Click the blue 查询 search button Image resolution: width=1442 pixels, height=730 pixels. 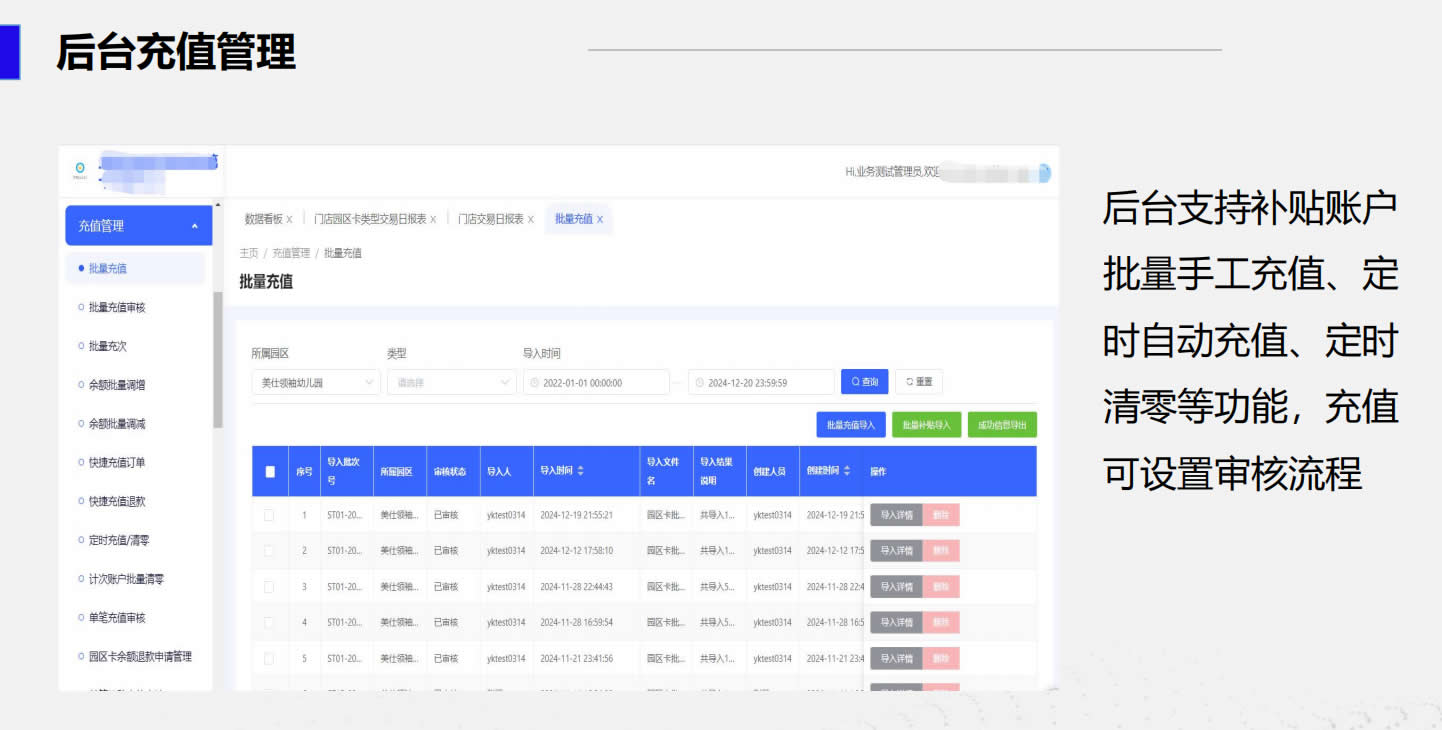(x=864, y=382)
